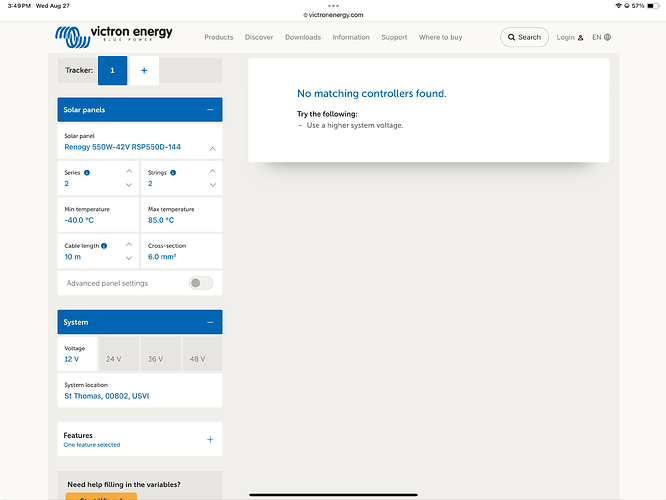The image size is (666, 500).
Task: Select 24 V system voltage
Action: coord(119,354)
